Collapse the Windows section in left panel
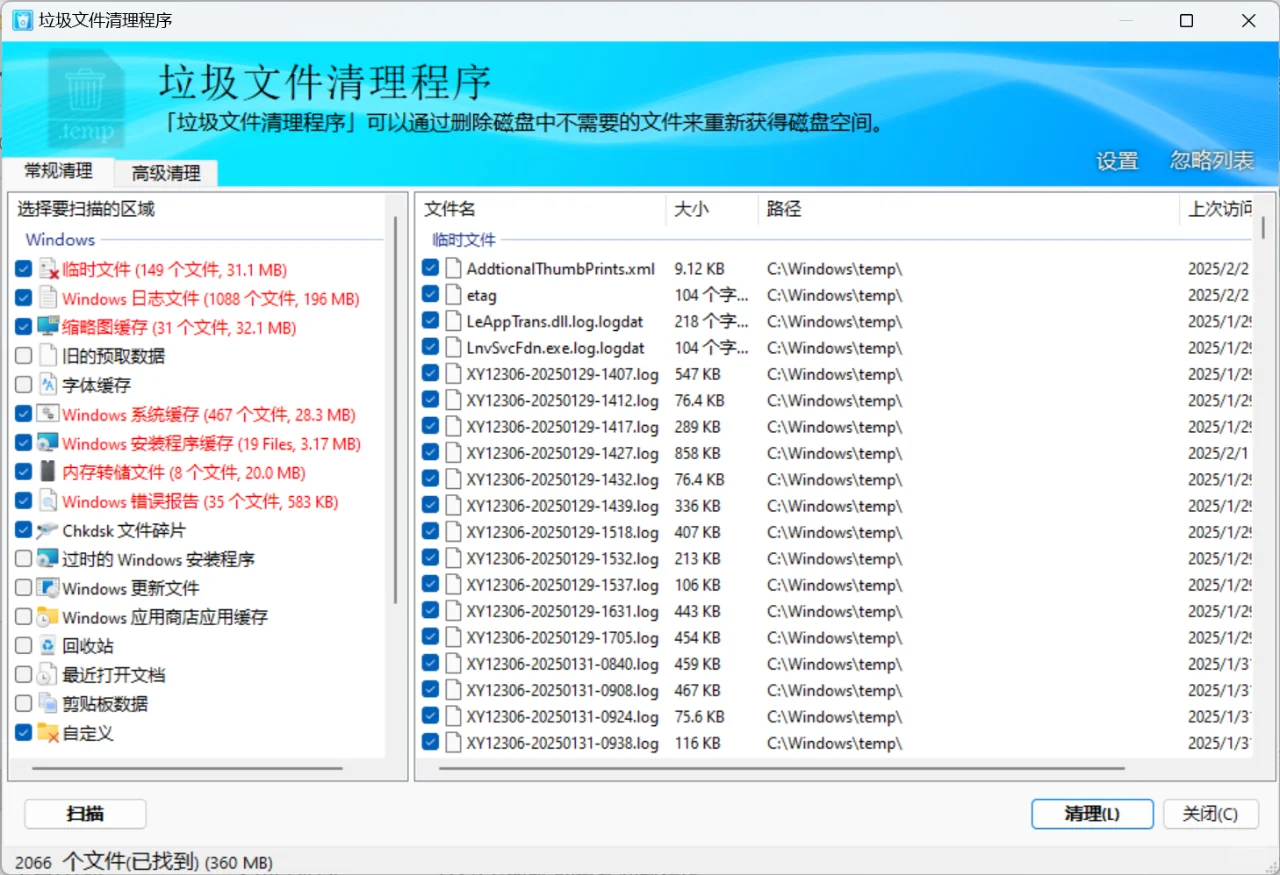This screenshot has height=875, width=1280. point(59,240)
